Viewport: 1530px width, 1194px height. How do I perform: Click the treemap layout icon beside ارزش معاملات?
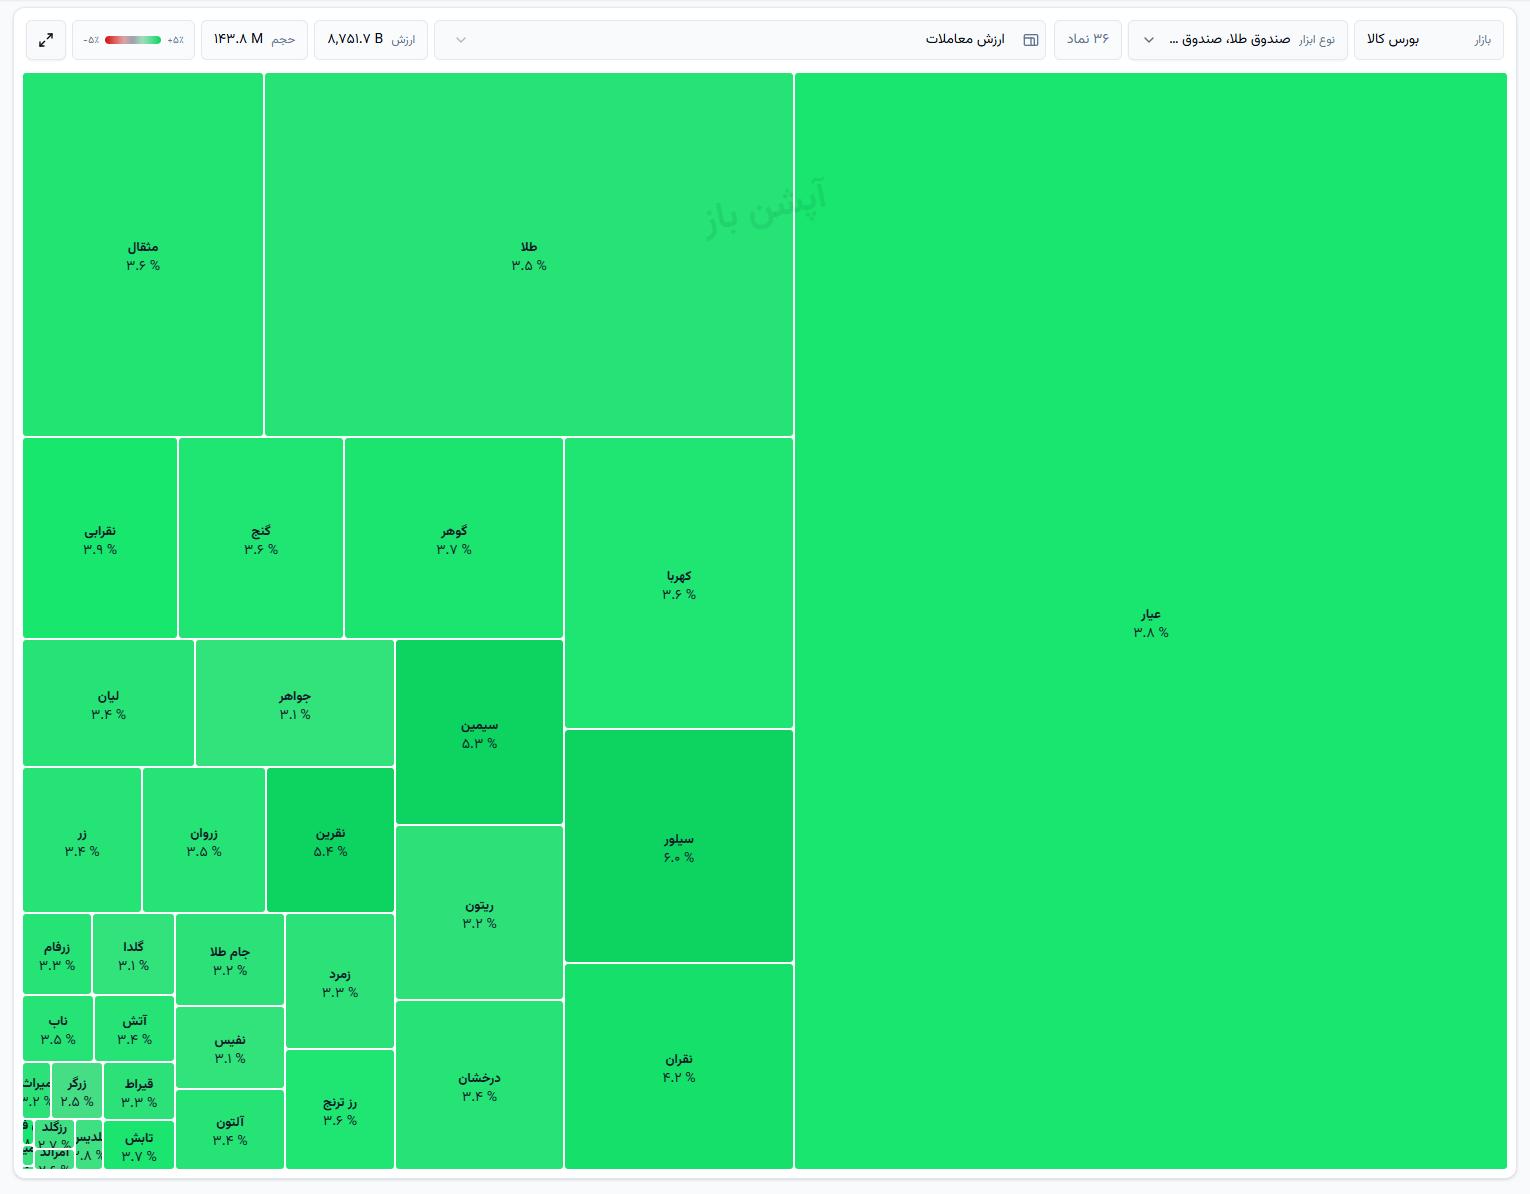1030,40
